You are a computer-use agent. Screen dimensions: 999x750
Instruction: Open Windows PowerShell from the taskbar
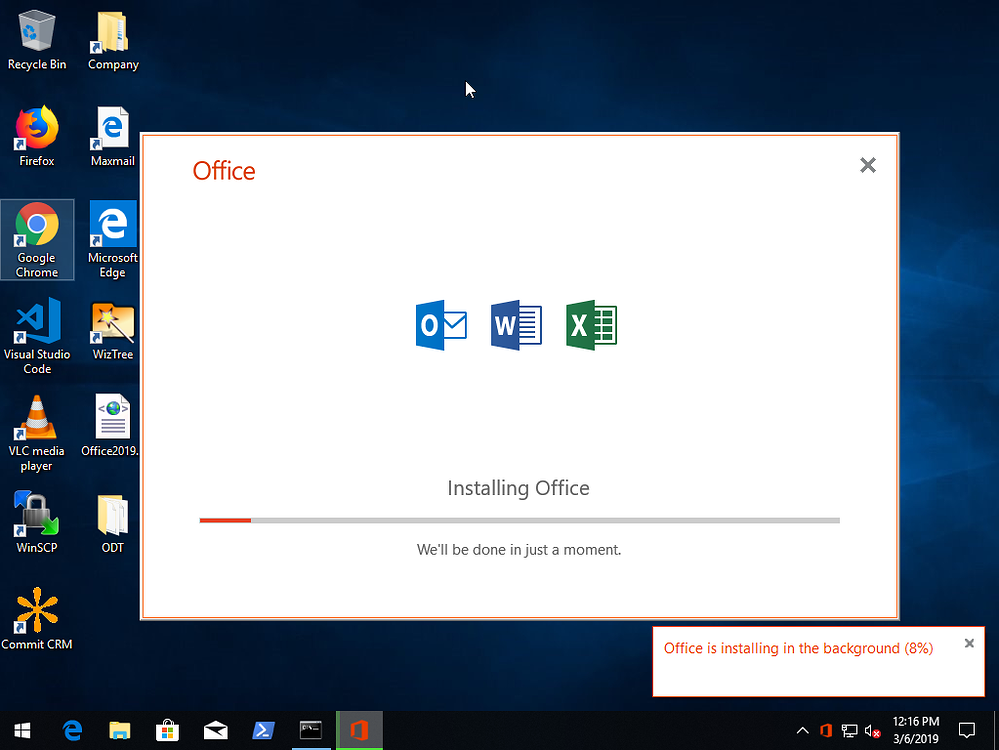click(263, 730)
